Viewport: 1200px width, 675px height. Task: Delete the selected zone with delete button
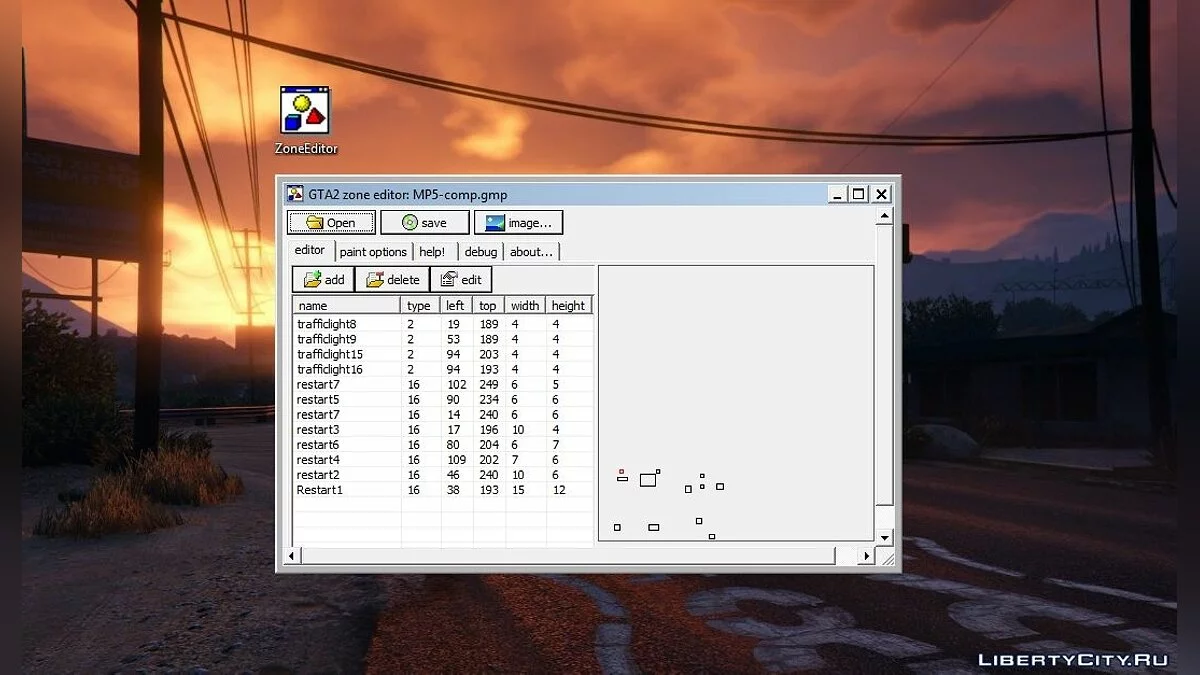click(392, 280)
